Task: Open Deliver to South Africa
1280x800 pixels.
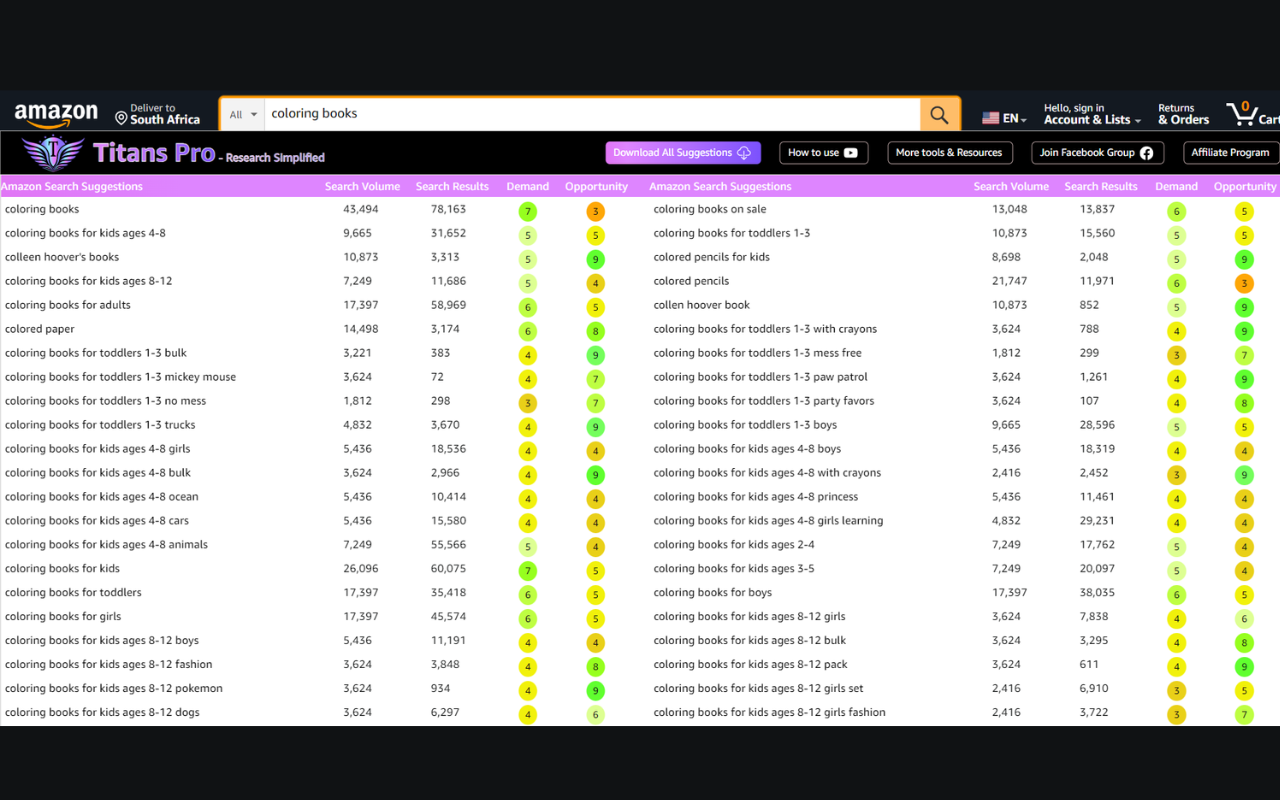Action: click(156, 113)
